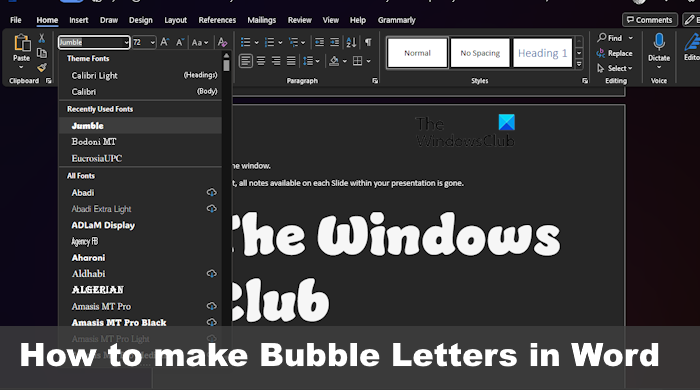Screen dimensions: 700x390
Task: Open the Change Case Aa dropdown
Action: [x=200, y=42]
